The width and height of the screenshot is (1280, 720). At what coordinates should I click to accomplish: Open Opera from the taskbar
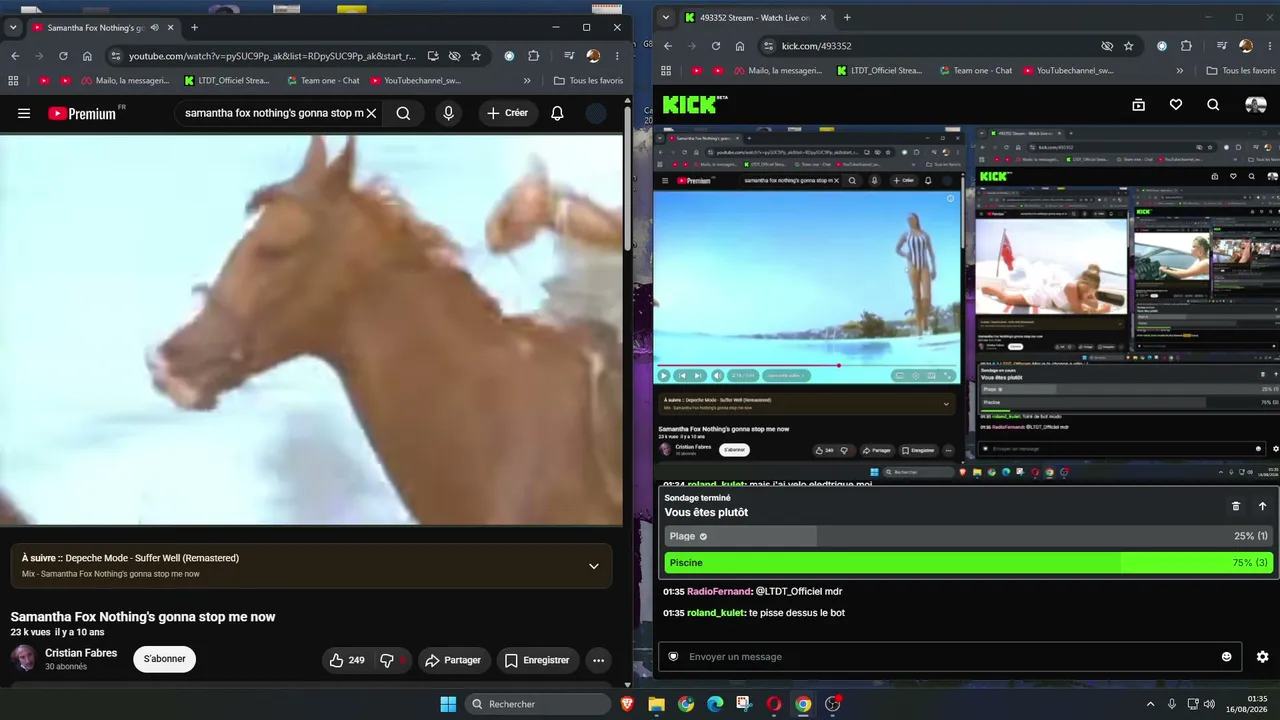pyautogui.click(x=773, y=704)
